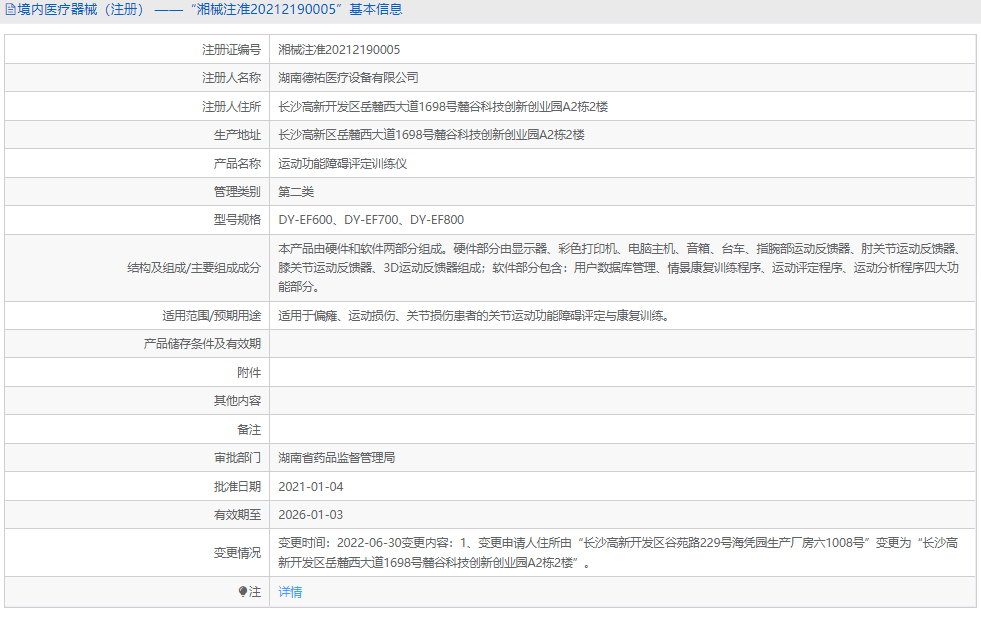Select the registration number 湘械注准20212190005 in the table

[339, 49]
